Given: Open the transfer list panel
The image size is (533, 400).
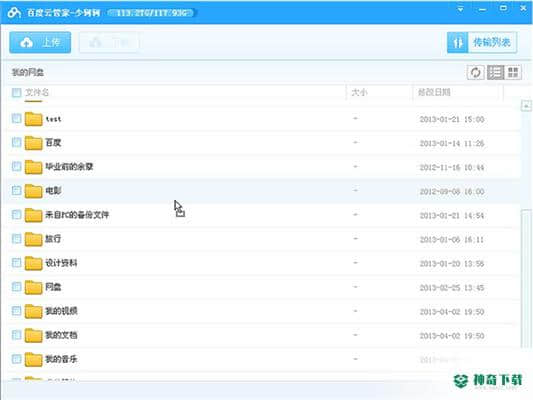Looking at the screenshot, I should (x=482, y=42).
